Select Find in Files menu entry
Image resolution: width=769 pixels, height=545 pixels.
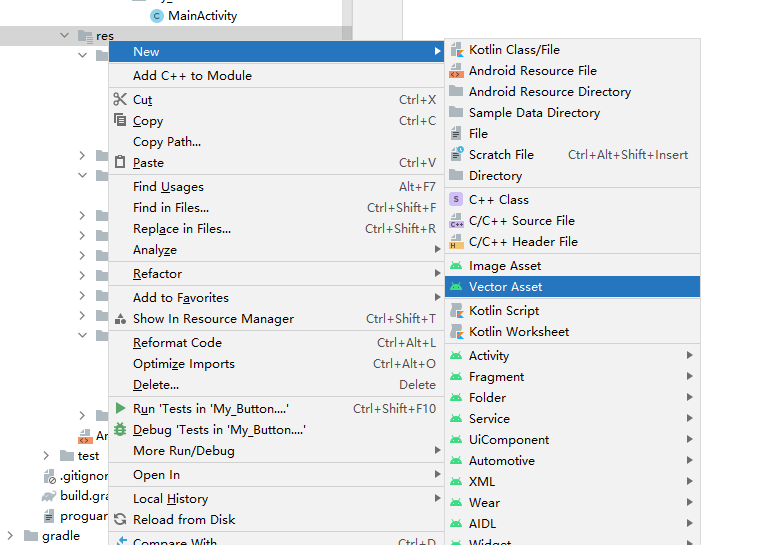[x=171, y=207]
